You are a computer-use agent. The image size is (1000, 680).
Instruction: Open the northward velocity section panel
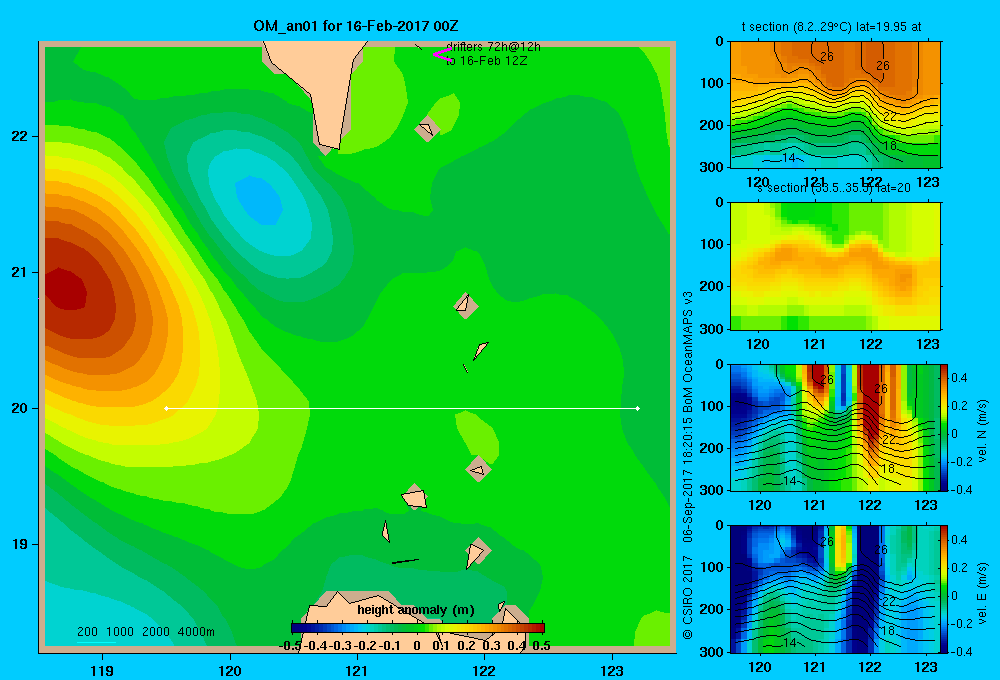click(x=835, y=427)
